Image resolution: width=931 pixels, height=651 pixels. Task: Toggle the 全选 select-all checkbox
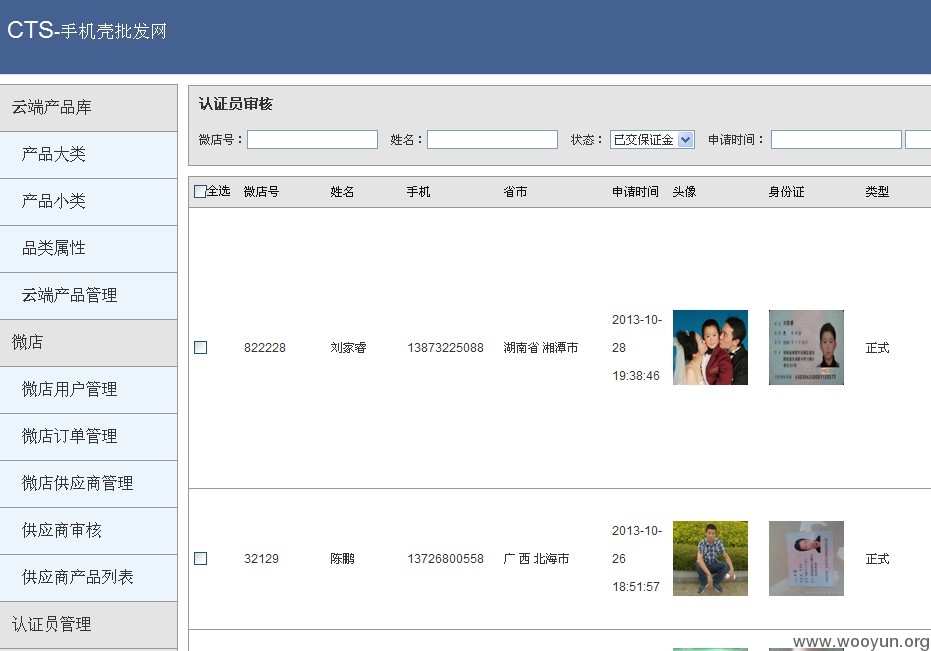(201, 191)
